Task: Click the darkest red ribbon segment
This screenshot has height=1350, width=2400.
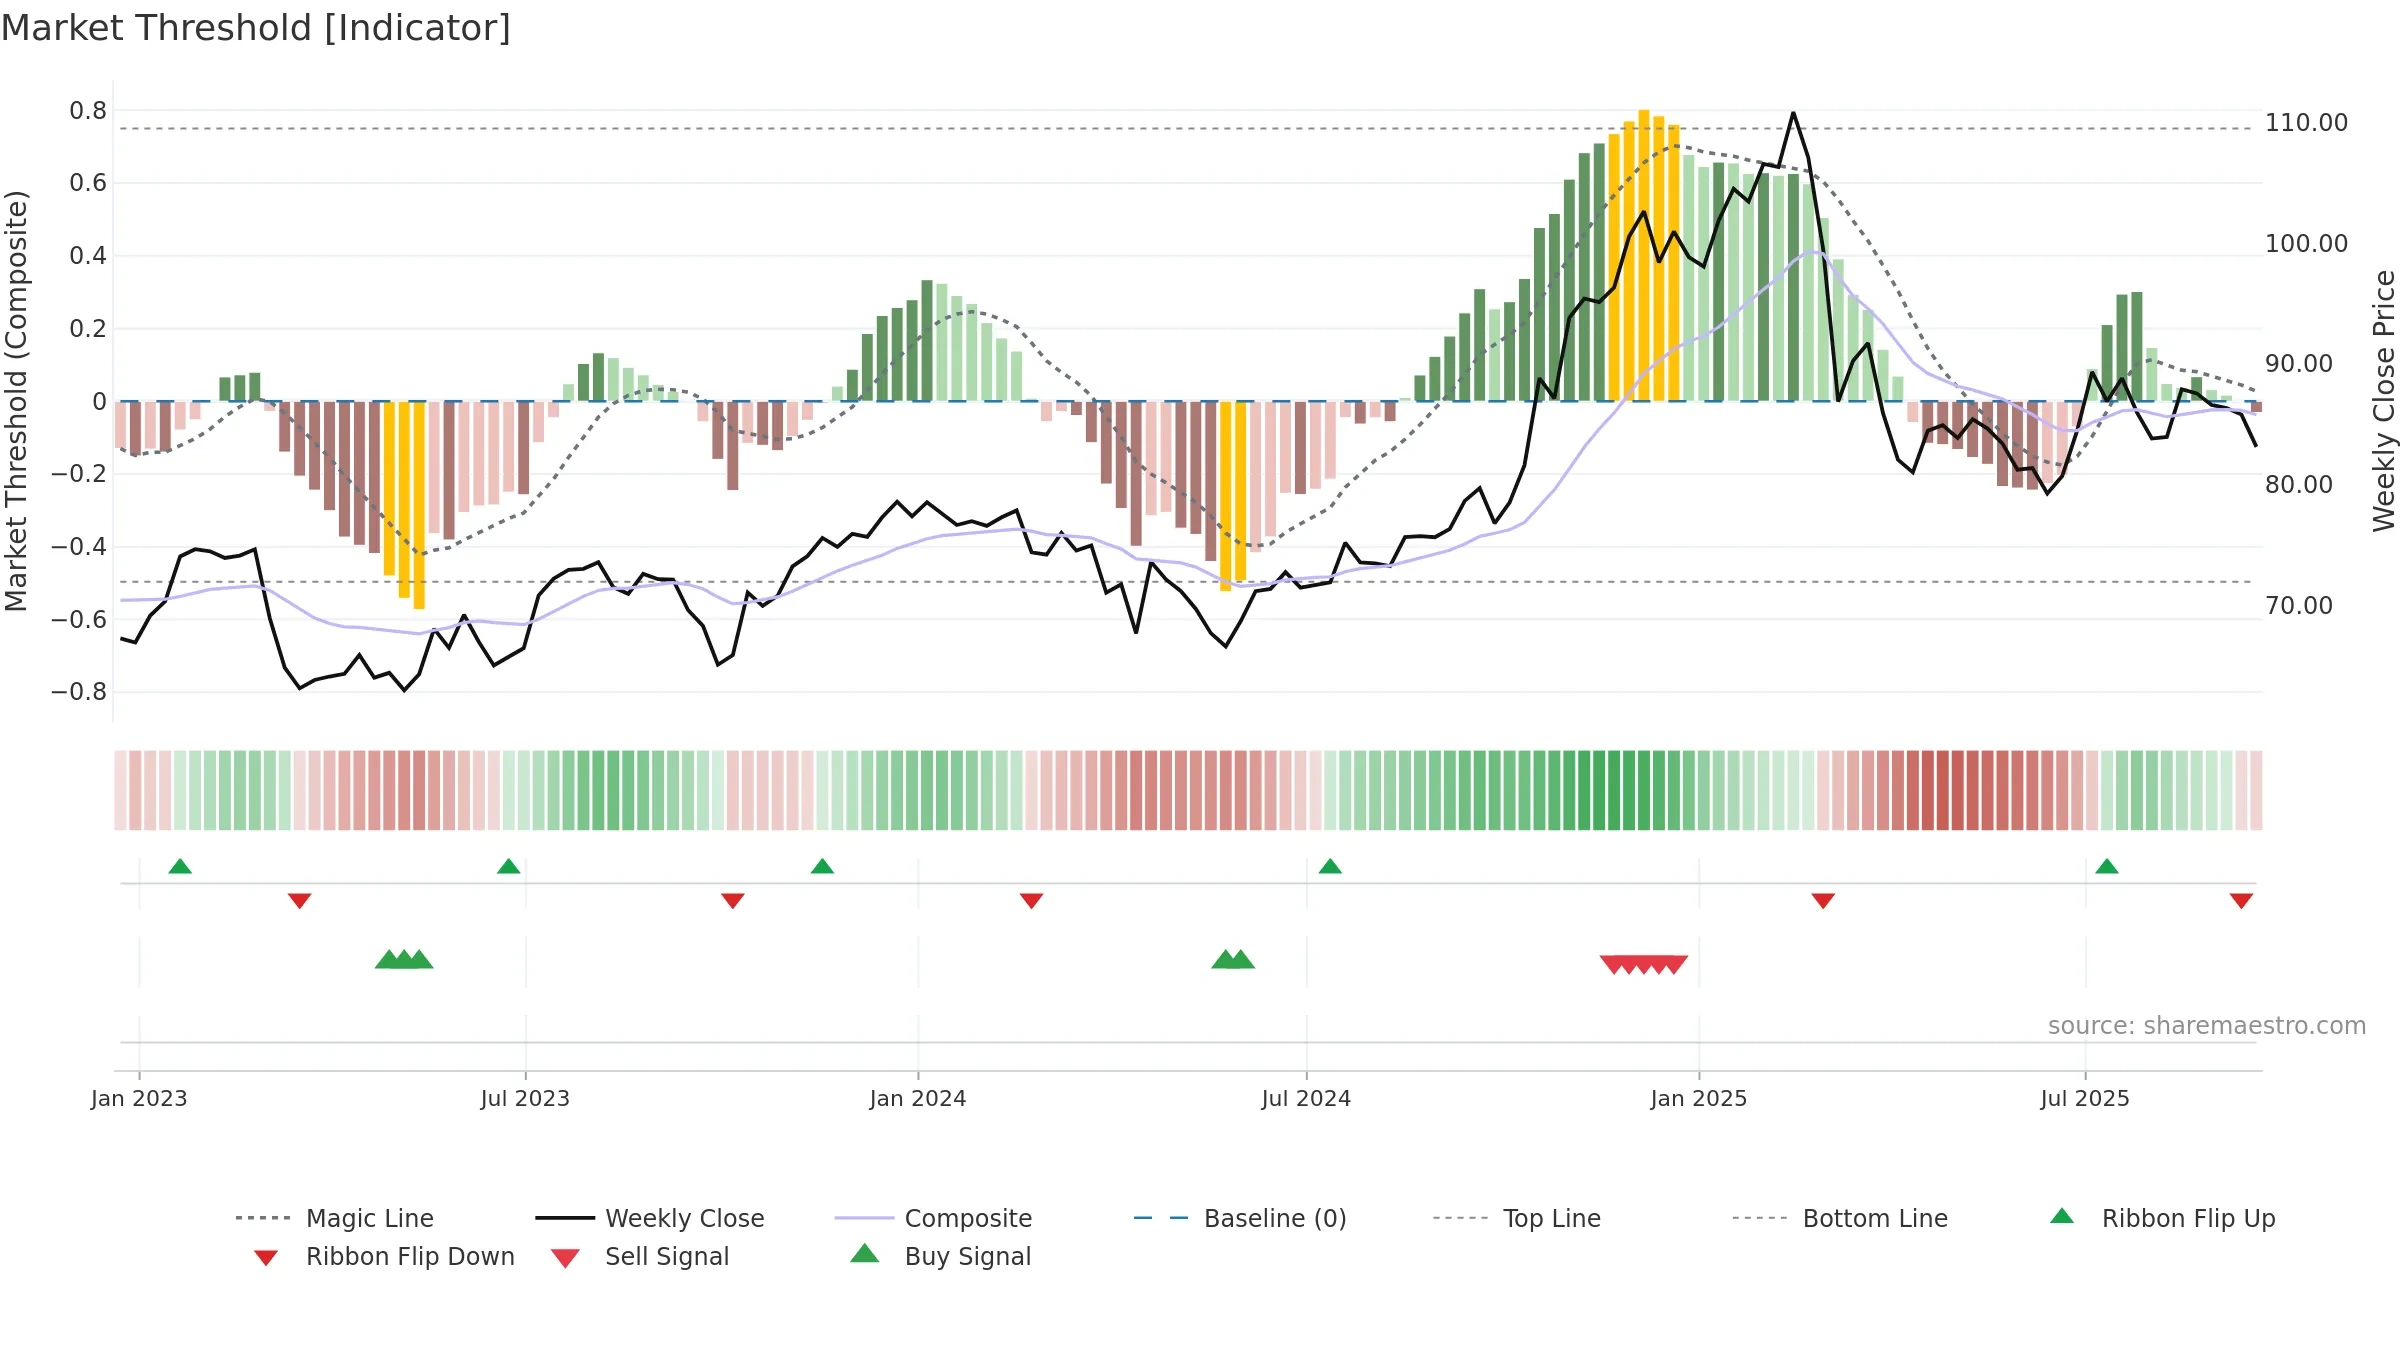Action: (x=1943, y=790)
